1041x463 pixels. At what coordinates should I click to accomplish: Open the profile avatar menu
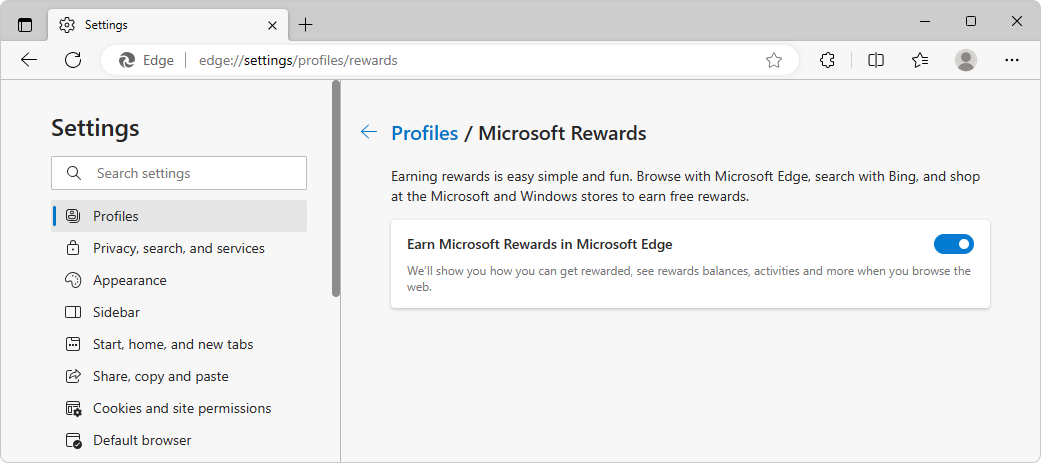coord(966,60)
